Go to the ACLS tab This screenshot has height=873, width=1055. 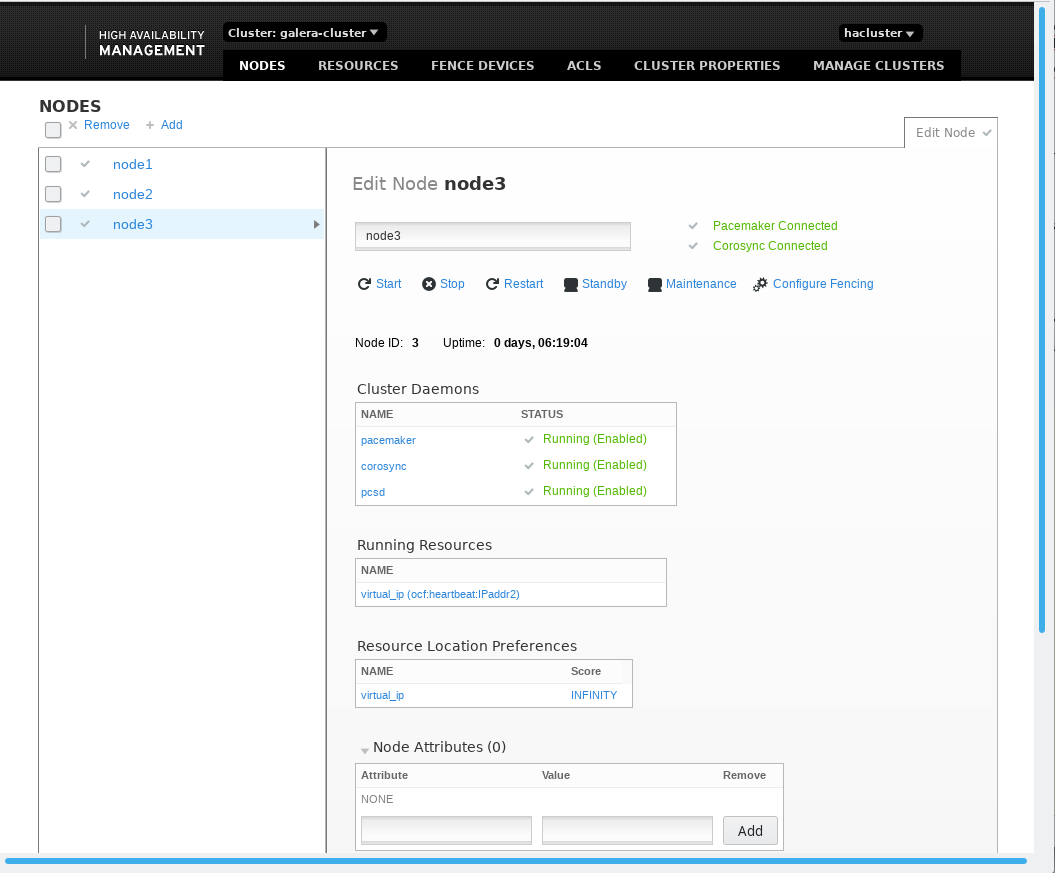(x=584, y=66)
